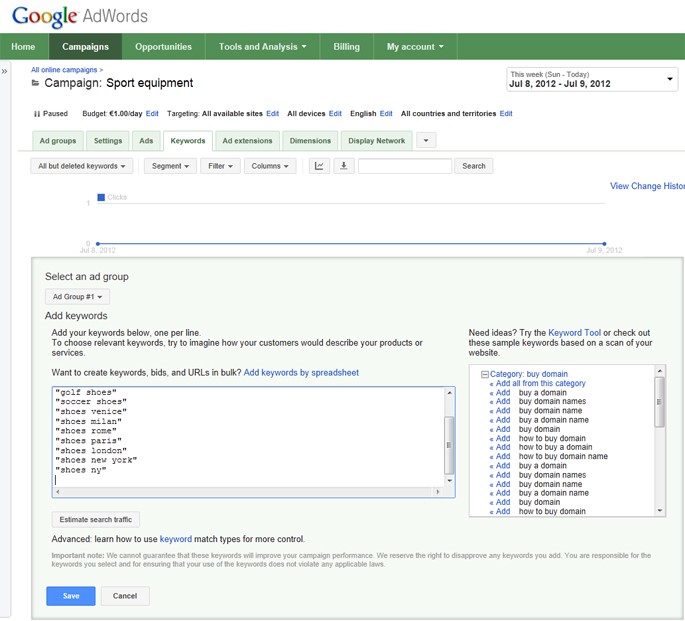Click the sample keywords list scrollbar
685x621 pixels.
660,441
